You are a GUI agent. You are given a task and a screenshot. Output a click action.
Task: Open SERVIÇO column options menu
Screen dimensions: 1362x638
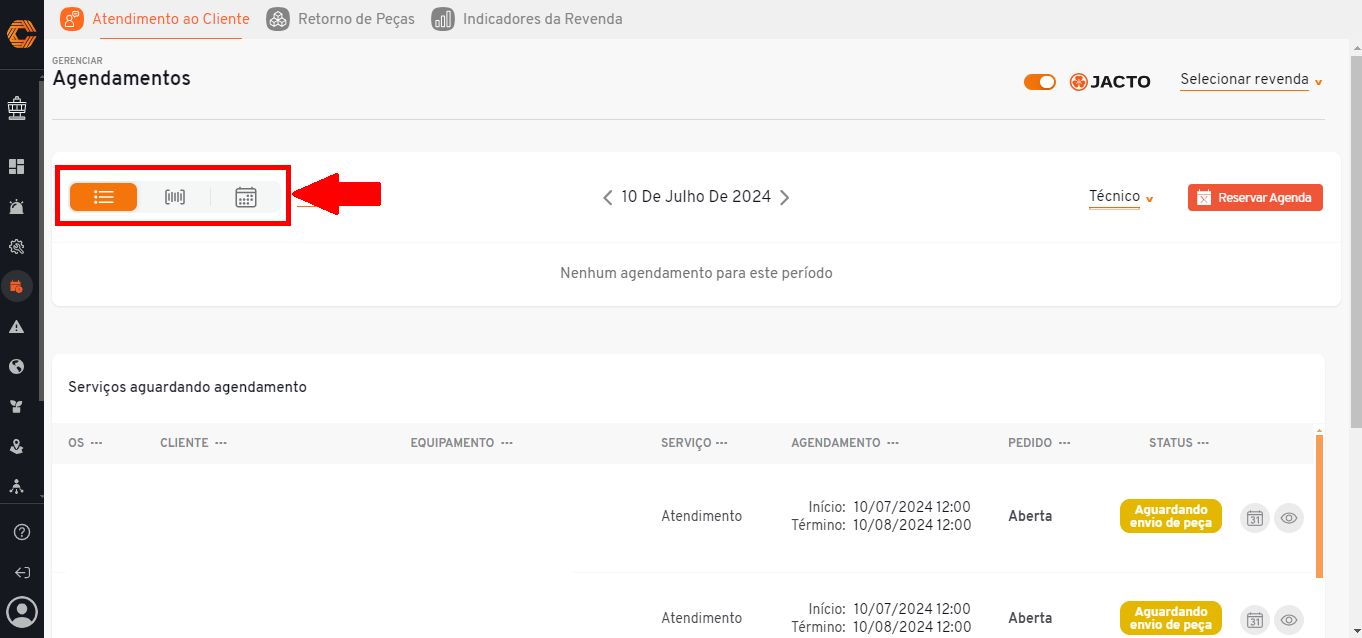721,443
